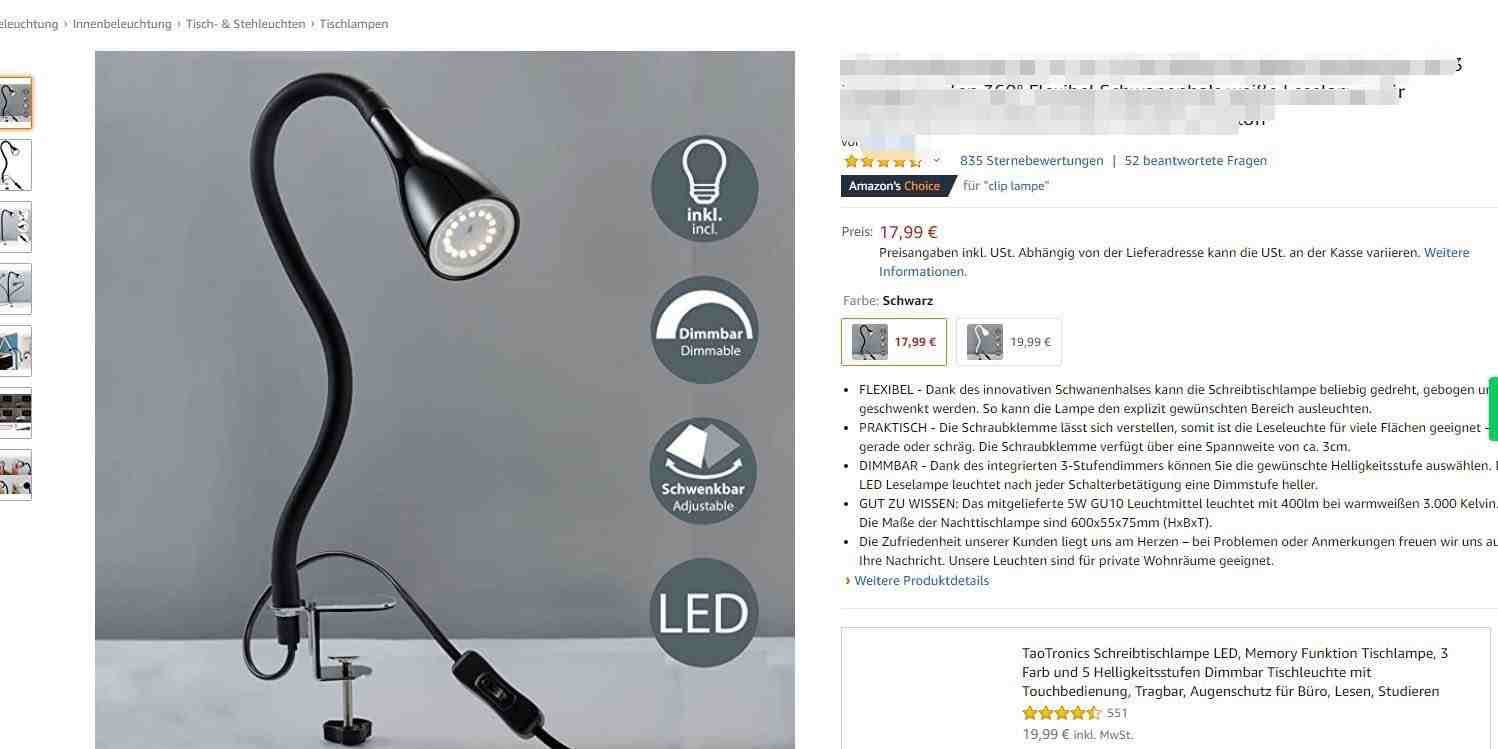Screen dimensions: 1498x749
Task: Open the fifth thumbnail showing a desk setup
Action: (x=15, y=351)
